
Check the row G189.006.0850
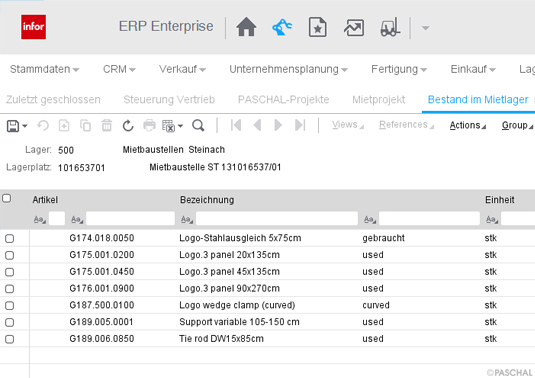(x=10, y=339)
